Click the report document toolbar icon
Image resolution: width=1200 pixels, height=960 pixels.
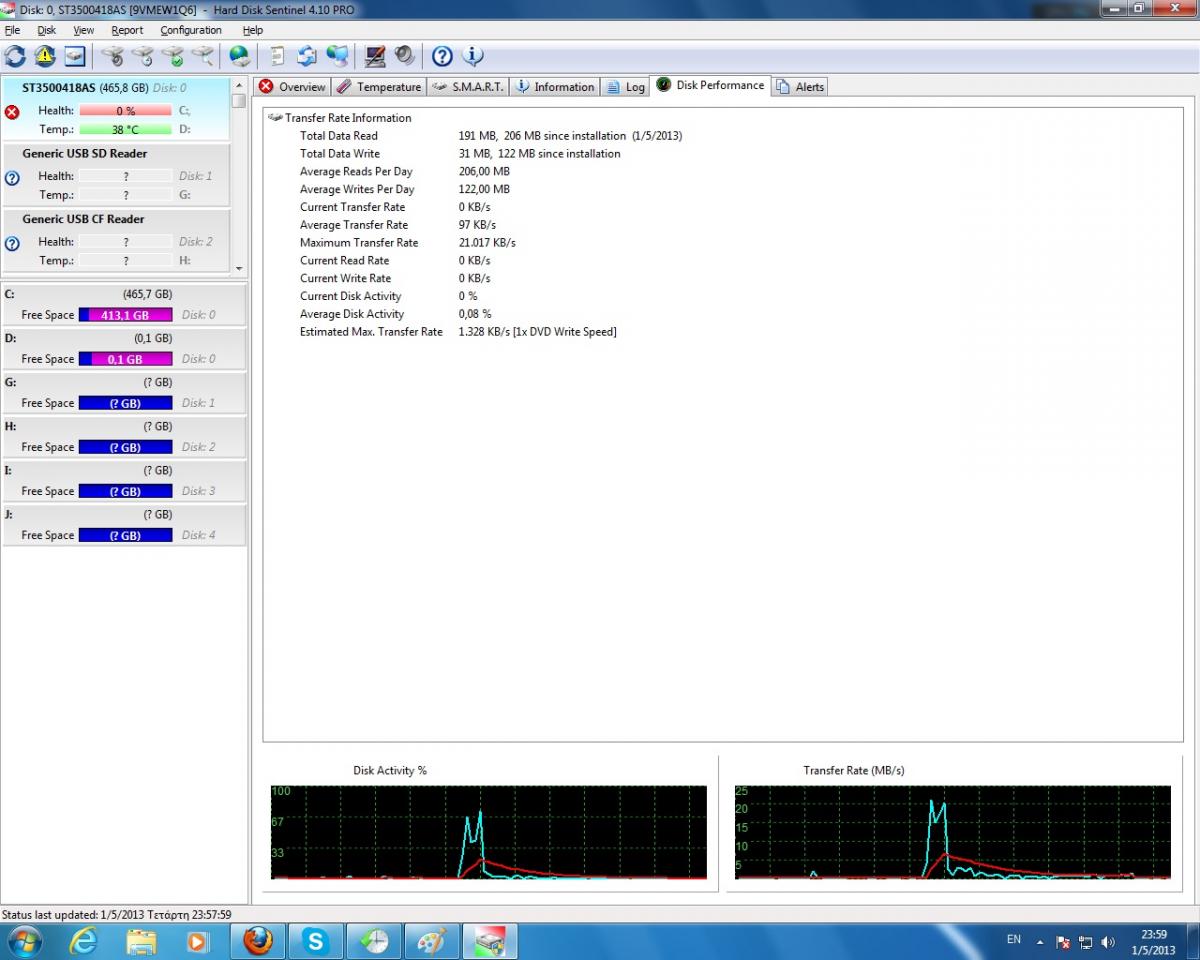coord(277,56)
